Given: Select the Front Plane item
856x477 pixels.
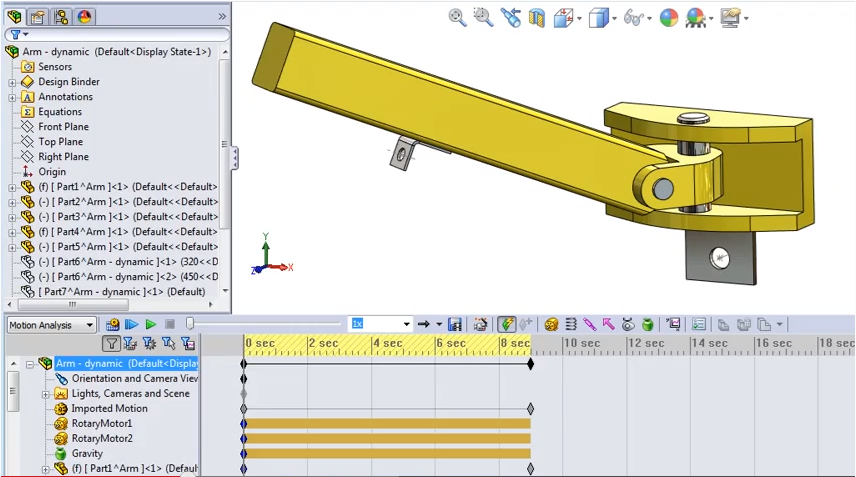Looking at the screenshot, I should (63, 127).
